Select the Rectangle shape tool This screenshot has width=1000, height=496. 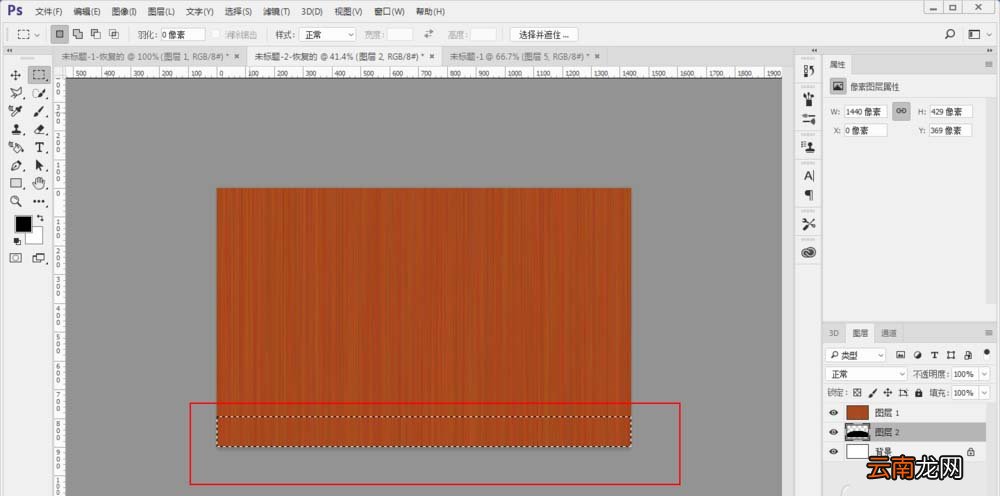pyautogui.click(x=16, y=184)
